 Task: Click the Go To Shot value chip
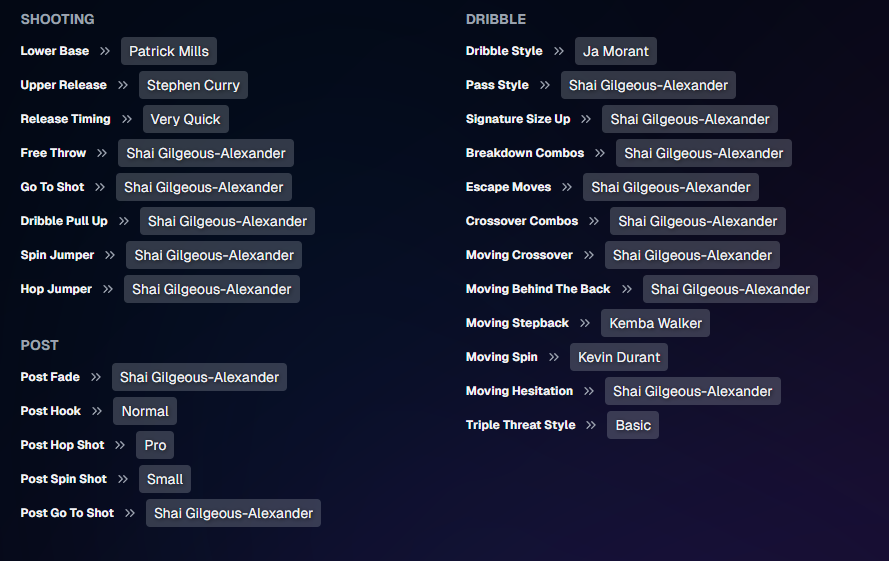click(204, 187)
